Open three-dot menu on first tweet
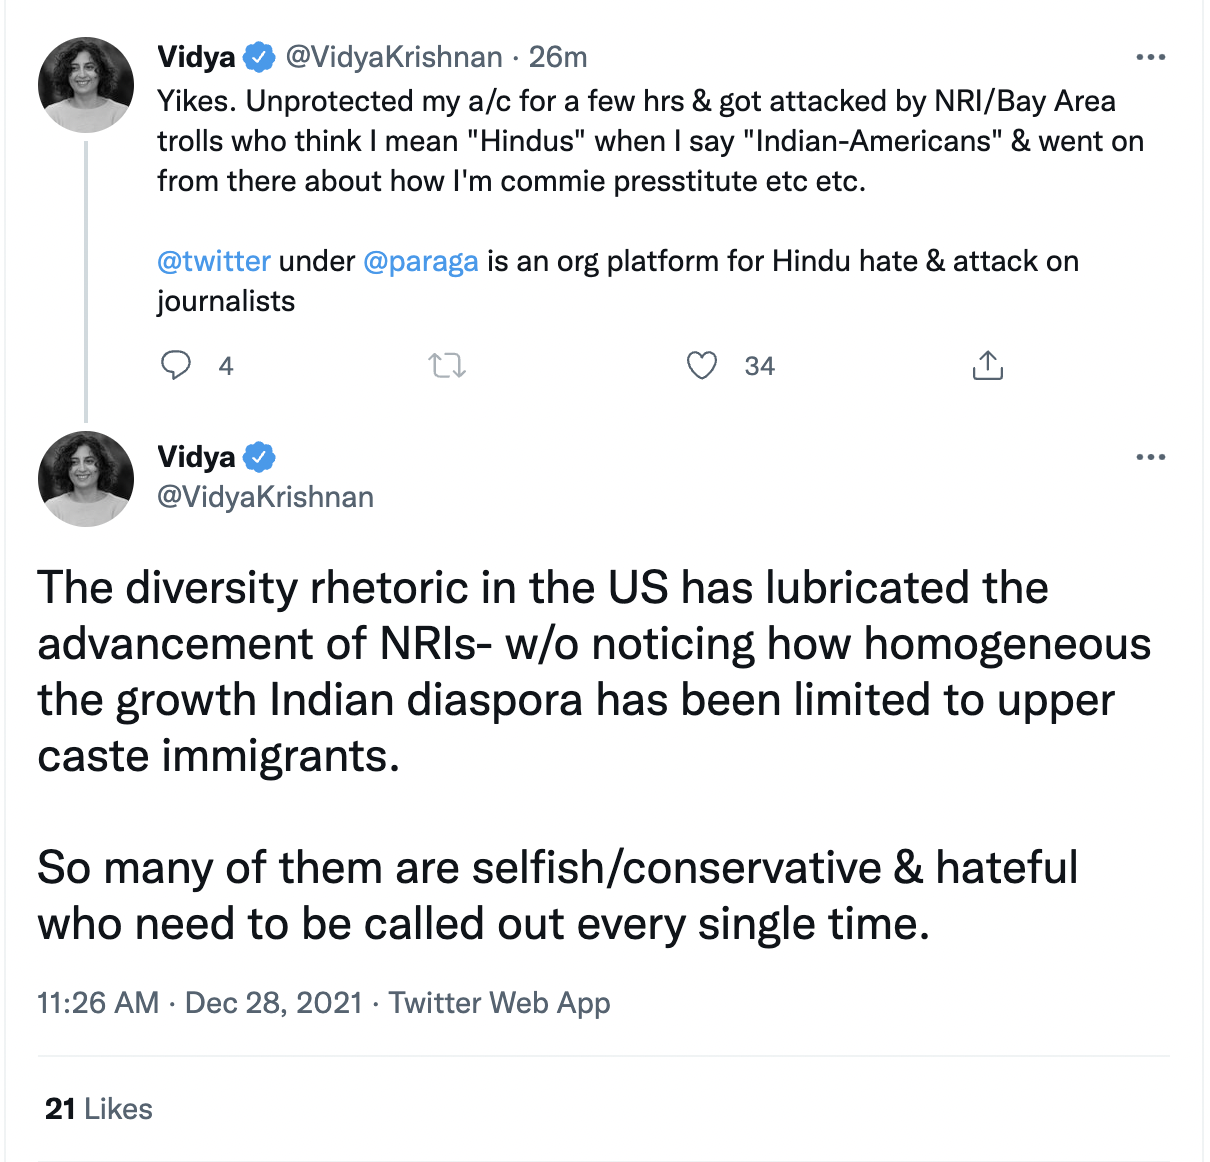1210x1162 pixels. pyautogui.click(x=1151, y=57)
